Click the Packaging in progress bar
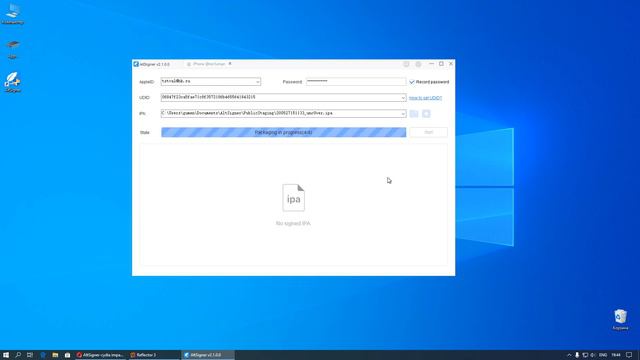This screenshot has height=360, width=640. pos(284,132)
